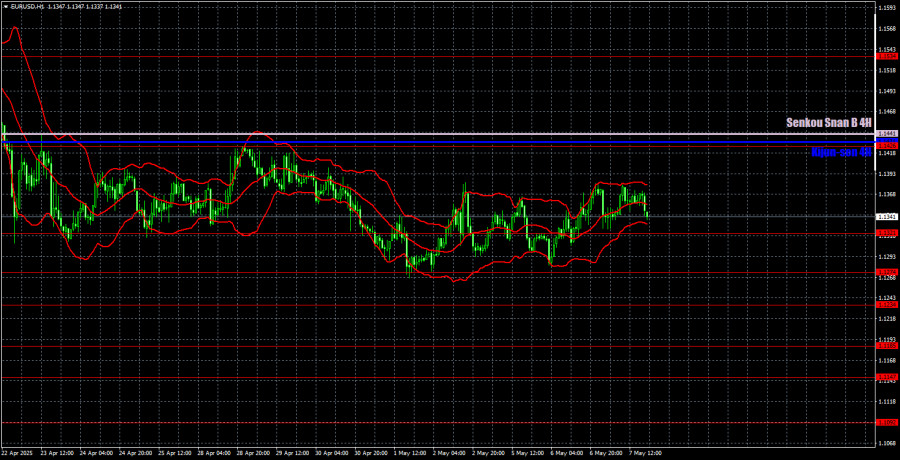Click the current price 1.1341 tag
900x460 pixels.
click(887, 217)
